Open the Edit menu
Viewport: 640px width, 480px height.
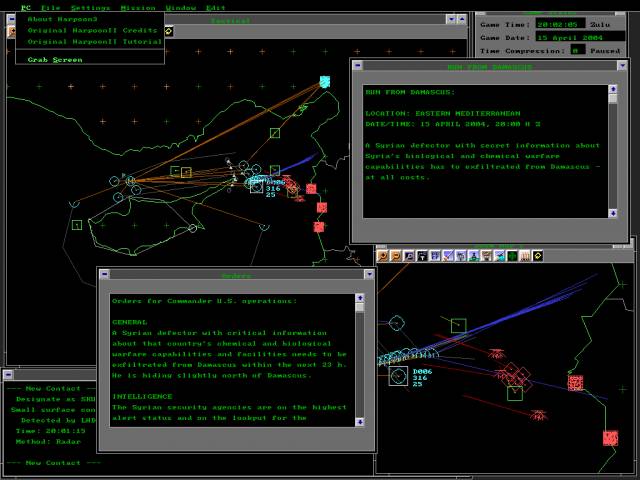(x=216, y=8)
